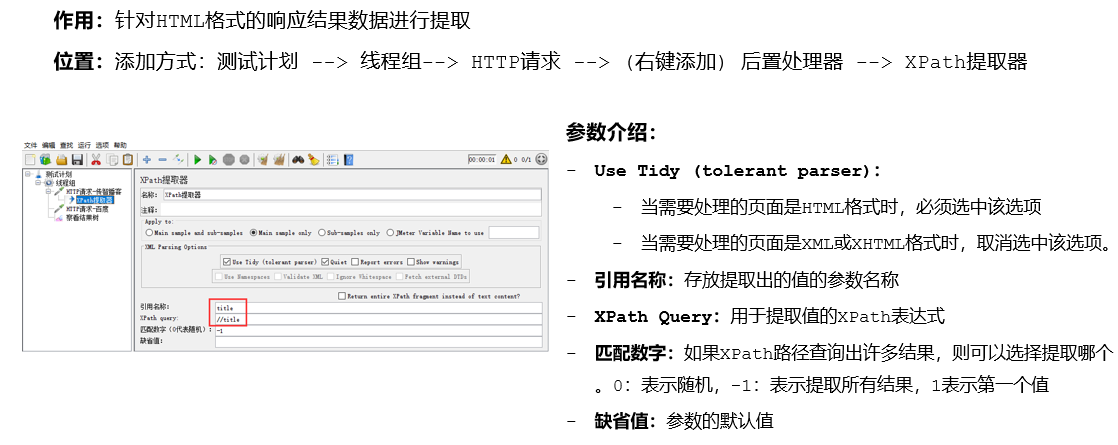Screen dimensions: 1118x445
Task: Click the blue plus Add icon
Action: pyautogui.click(x=147, y=160)
